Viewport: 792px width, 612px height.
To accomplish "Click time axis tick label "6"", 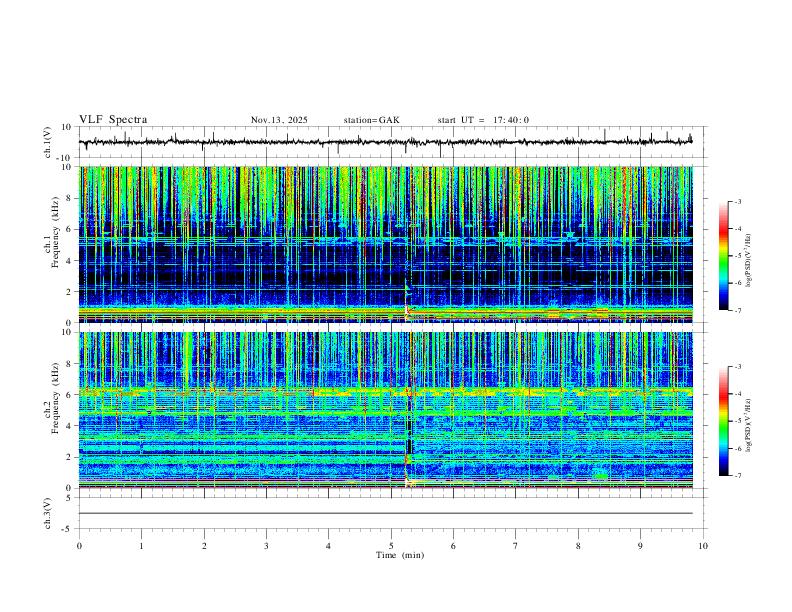I will tap(454, 546).
